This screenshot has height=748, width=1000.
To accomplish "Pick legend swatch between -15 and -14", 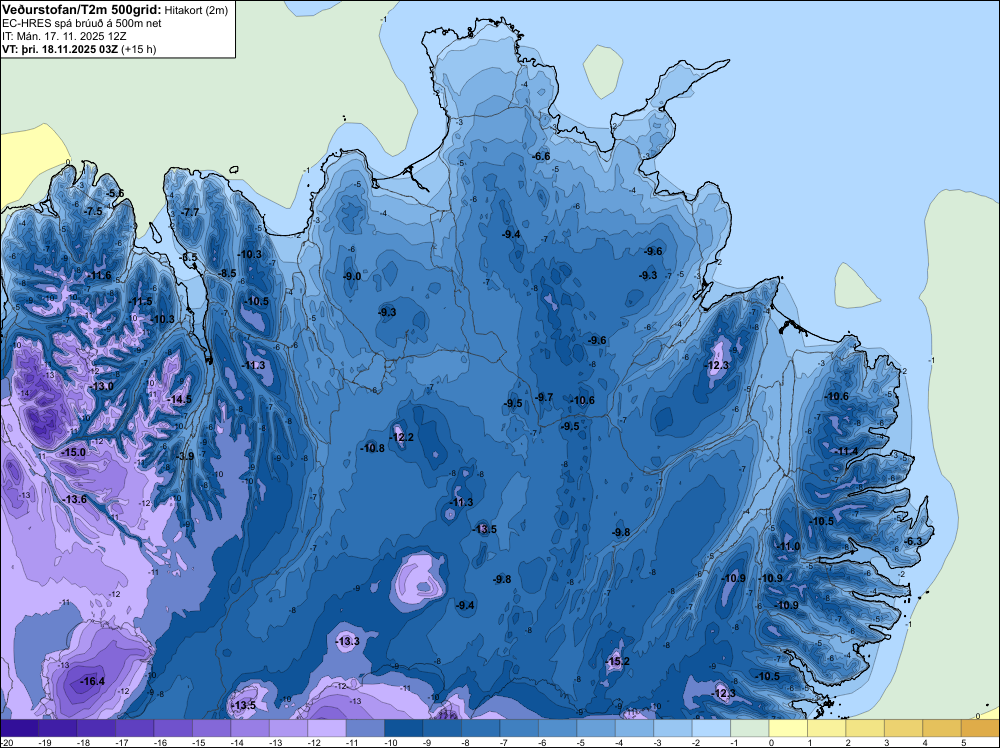I will 211,728.
